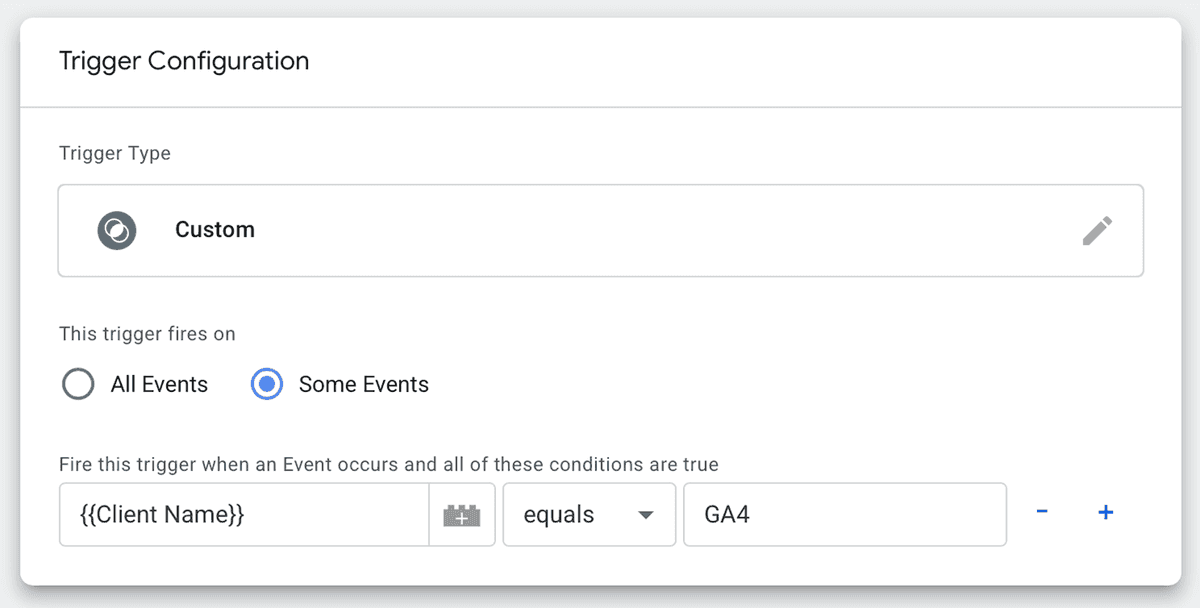Click the pencil edit icon
Image resolution: width=1200 pixels, height=608 pixels.
[1097, 231]
